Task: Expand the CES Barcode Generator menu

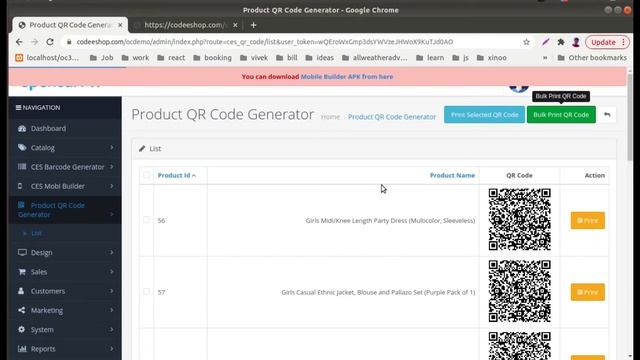Action: pos(65,167)
